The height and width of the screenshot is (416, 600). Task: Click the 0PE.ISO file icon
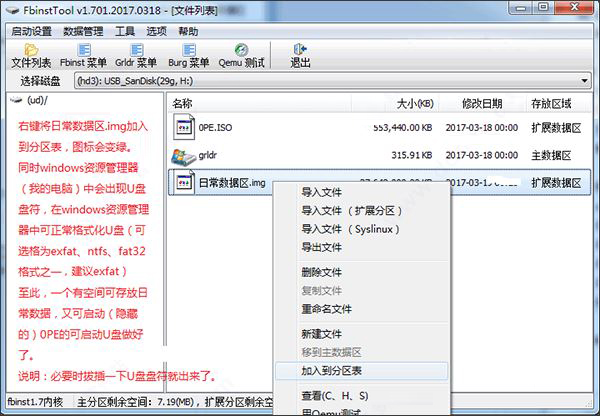pos(184,127)
